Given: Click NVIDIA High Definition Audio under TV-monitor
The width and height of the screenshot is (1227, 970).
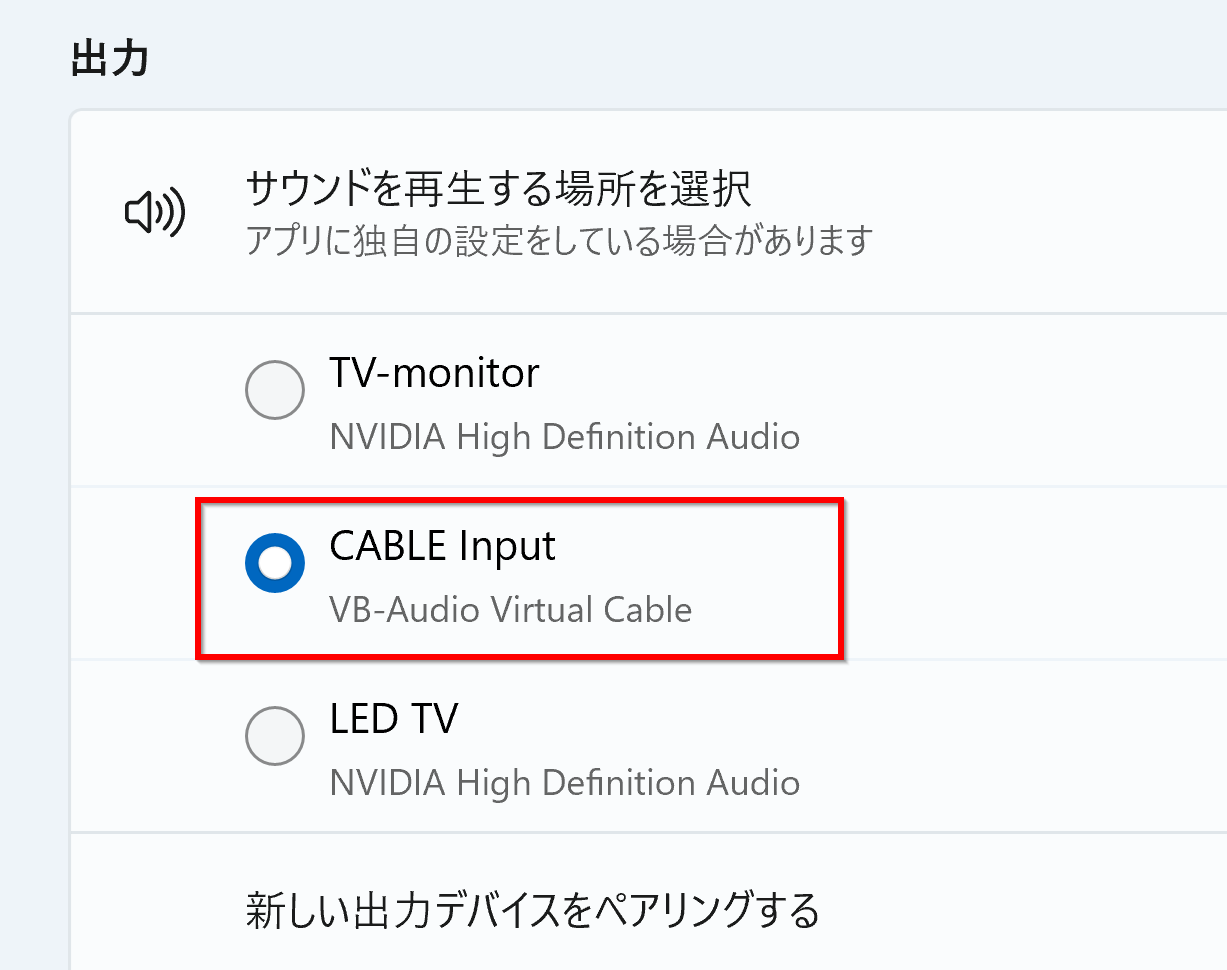Looking at the screenshot, I should point(564,437).
